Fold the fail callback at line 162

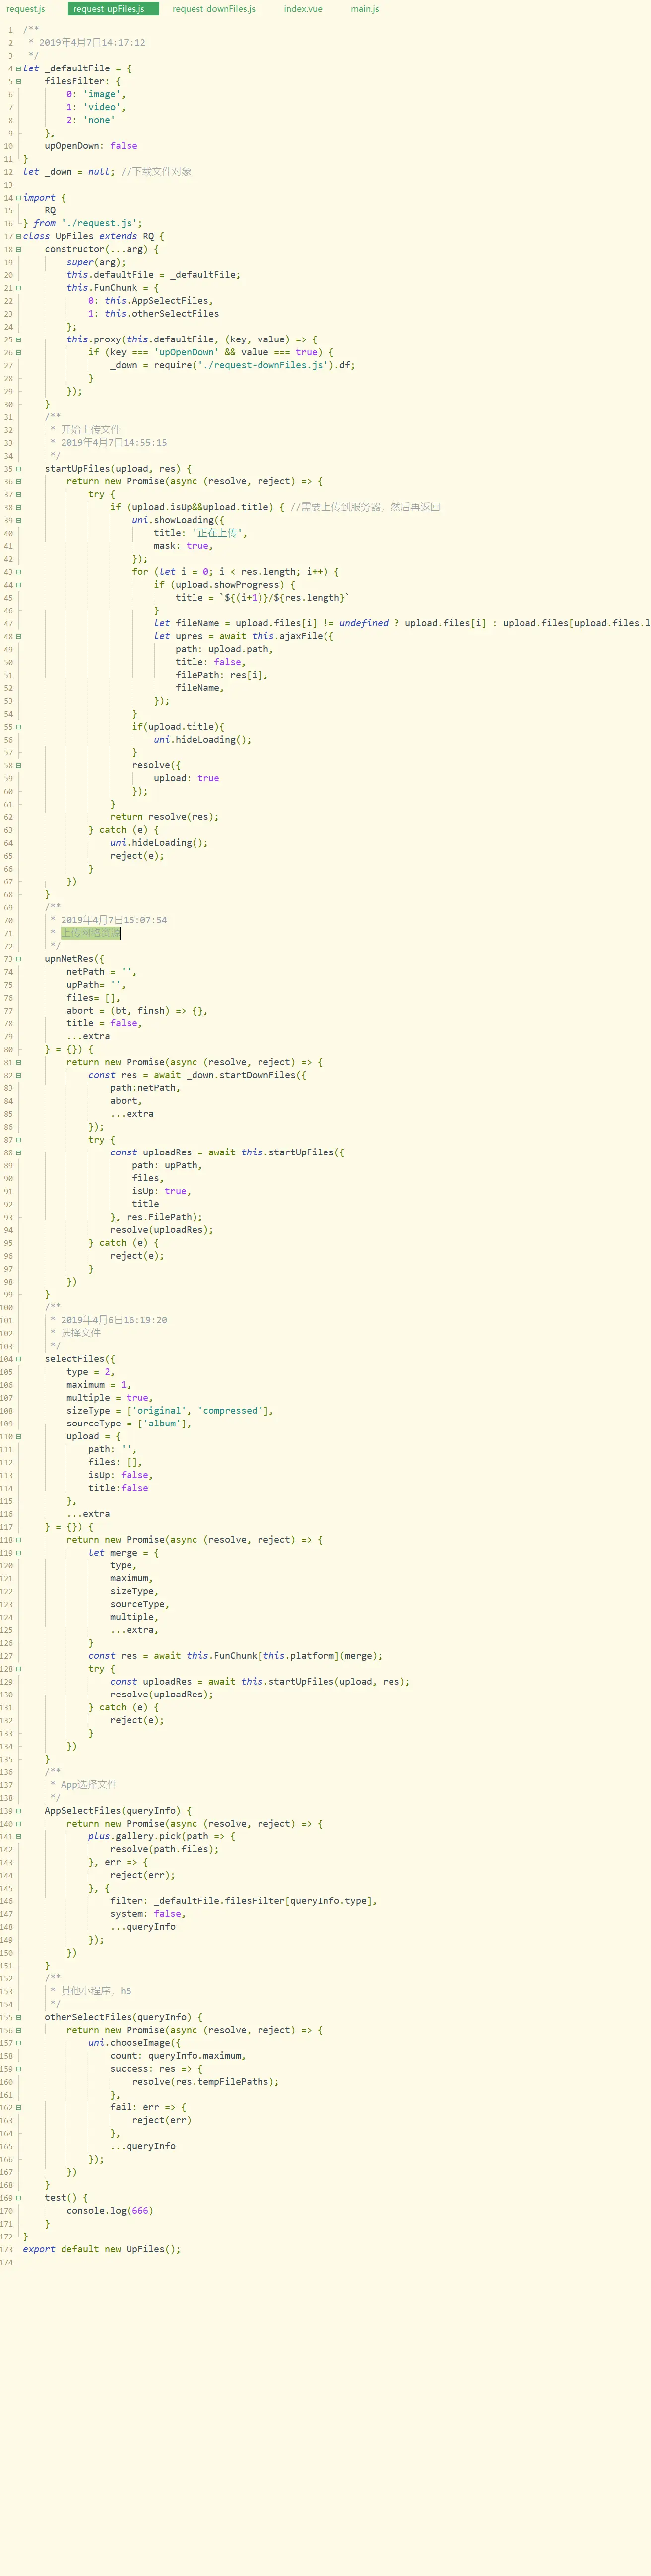click(18, 2108)
